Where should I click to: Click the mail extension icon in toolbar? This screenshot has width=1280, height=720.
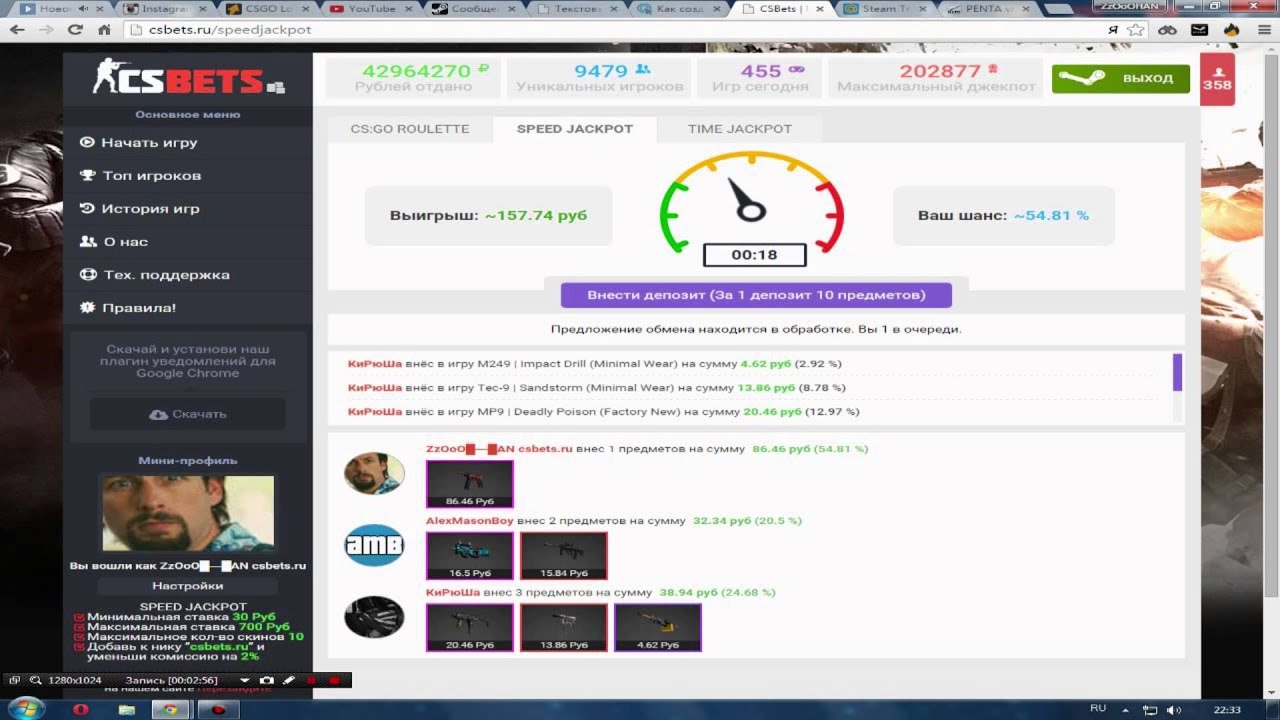pos(1201,30)
